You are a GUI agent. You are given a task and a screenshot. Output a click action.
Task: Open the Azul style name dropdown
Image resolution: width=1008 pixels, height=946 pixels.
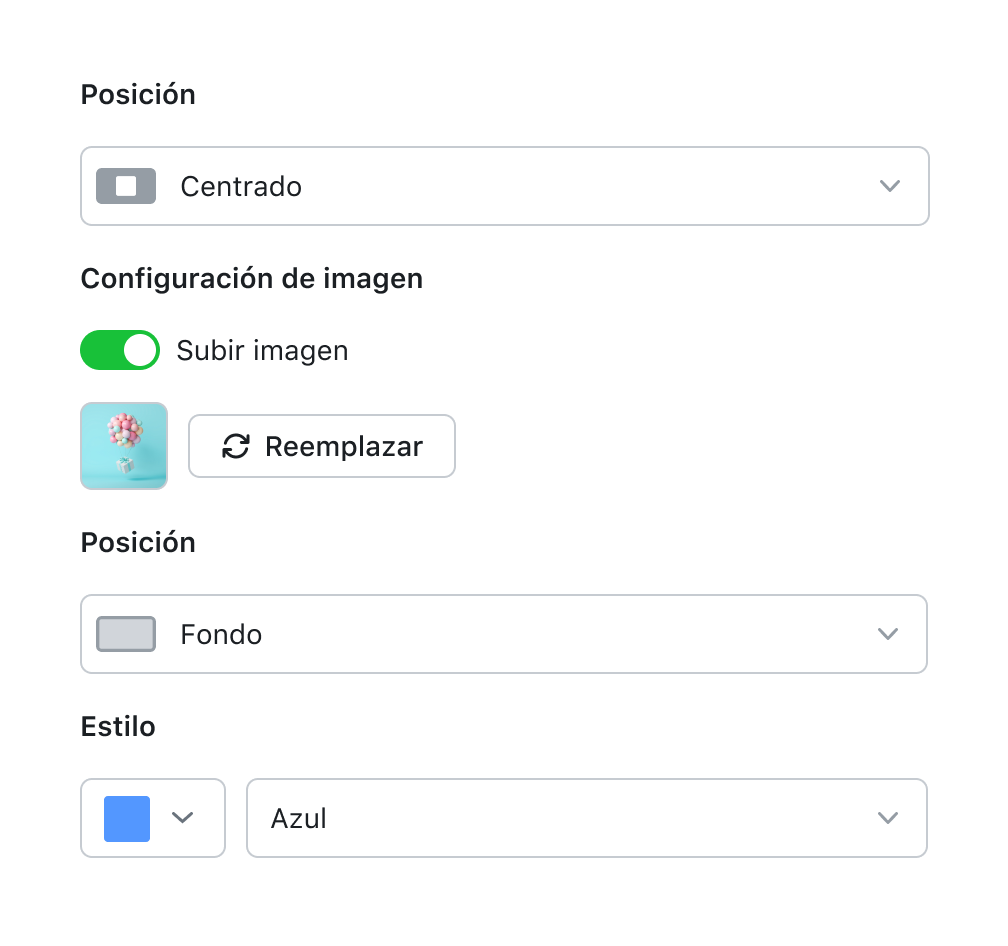pyautogui.click(x=586, y=818)
